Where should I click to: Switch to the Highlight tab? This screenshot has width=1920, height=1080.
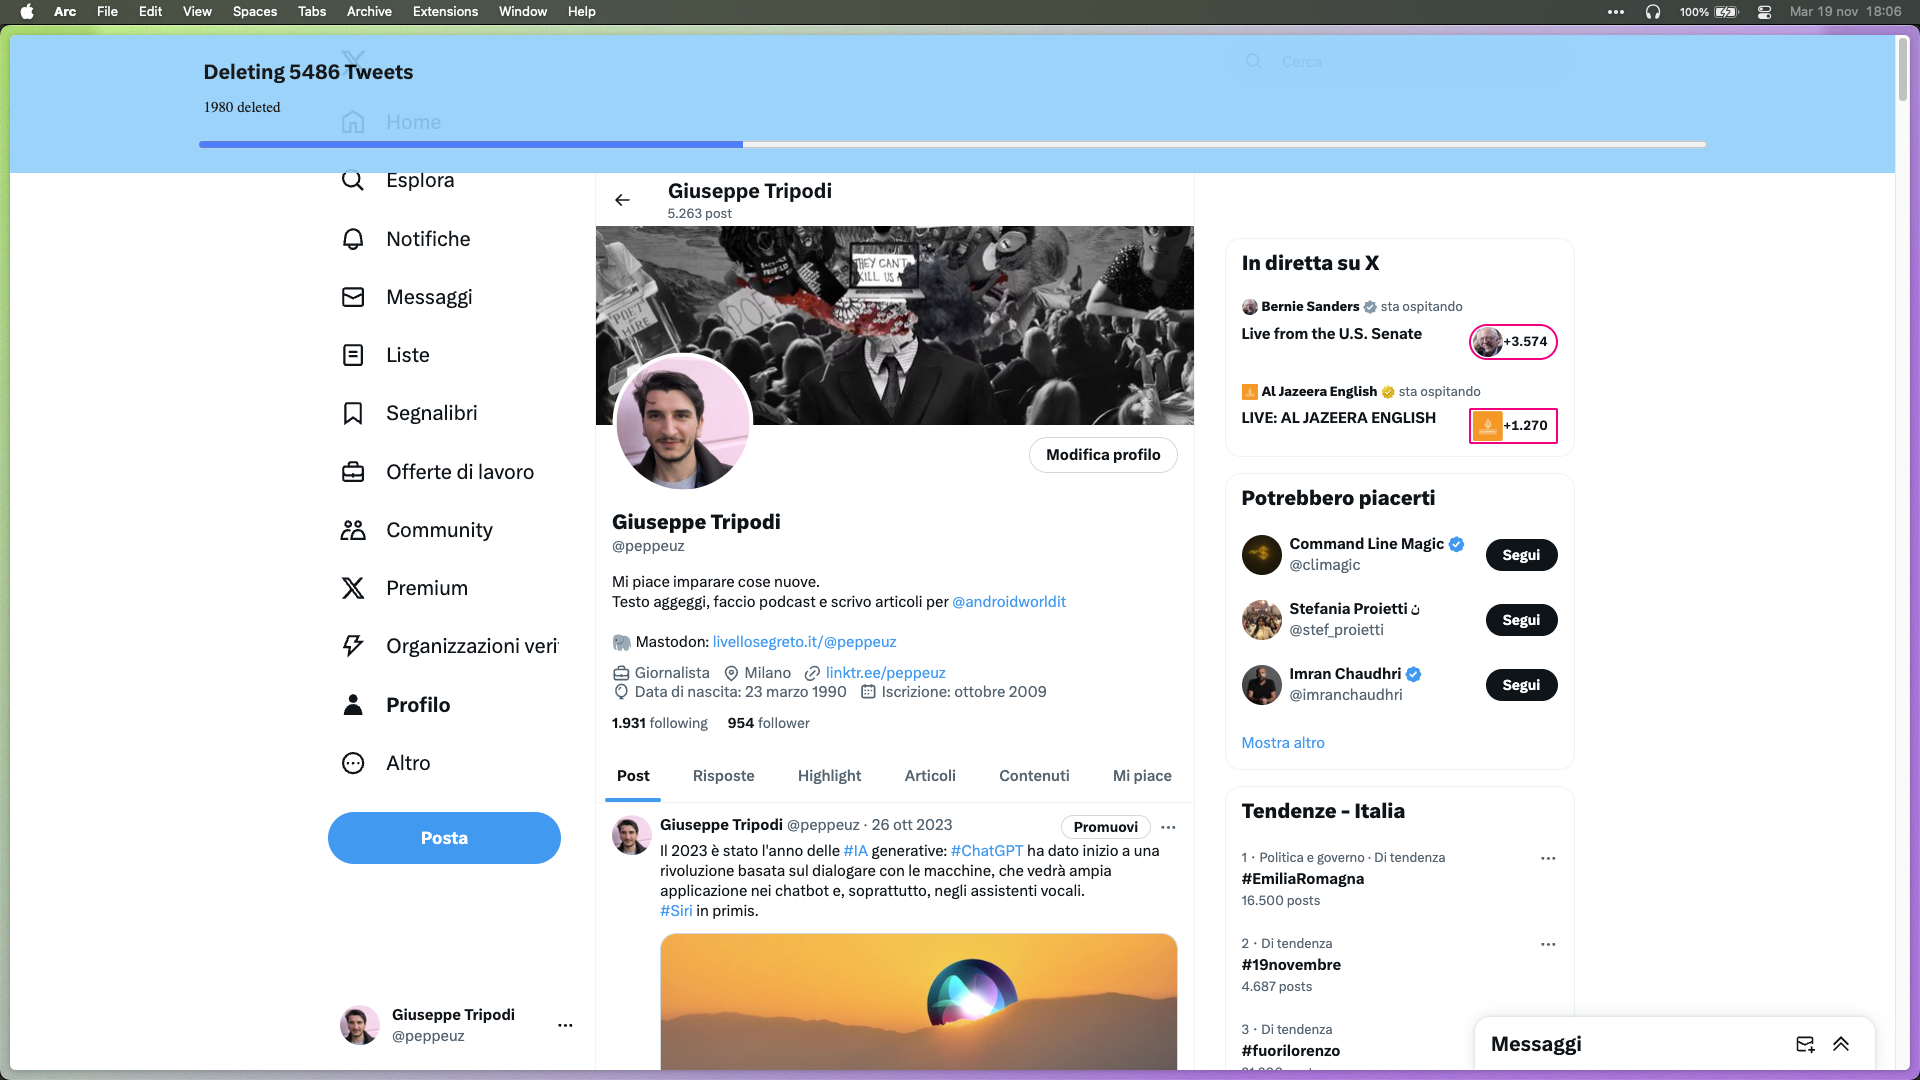[x=829, y=776]
